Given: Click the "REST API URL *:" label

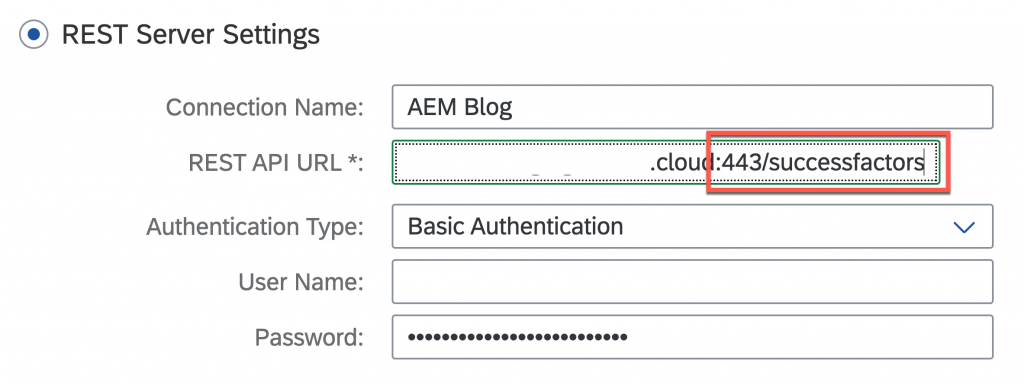Looking at the screenshot, I should pos(276,163).
